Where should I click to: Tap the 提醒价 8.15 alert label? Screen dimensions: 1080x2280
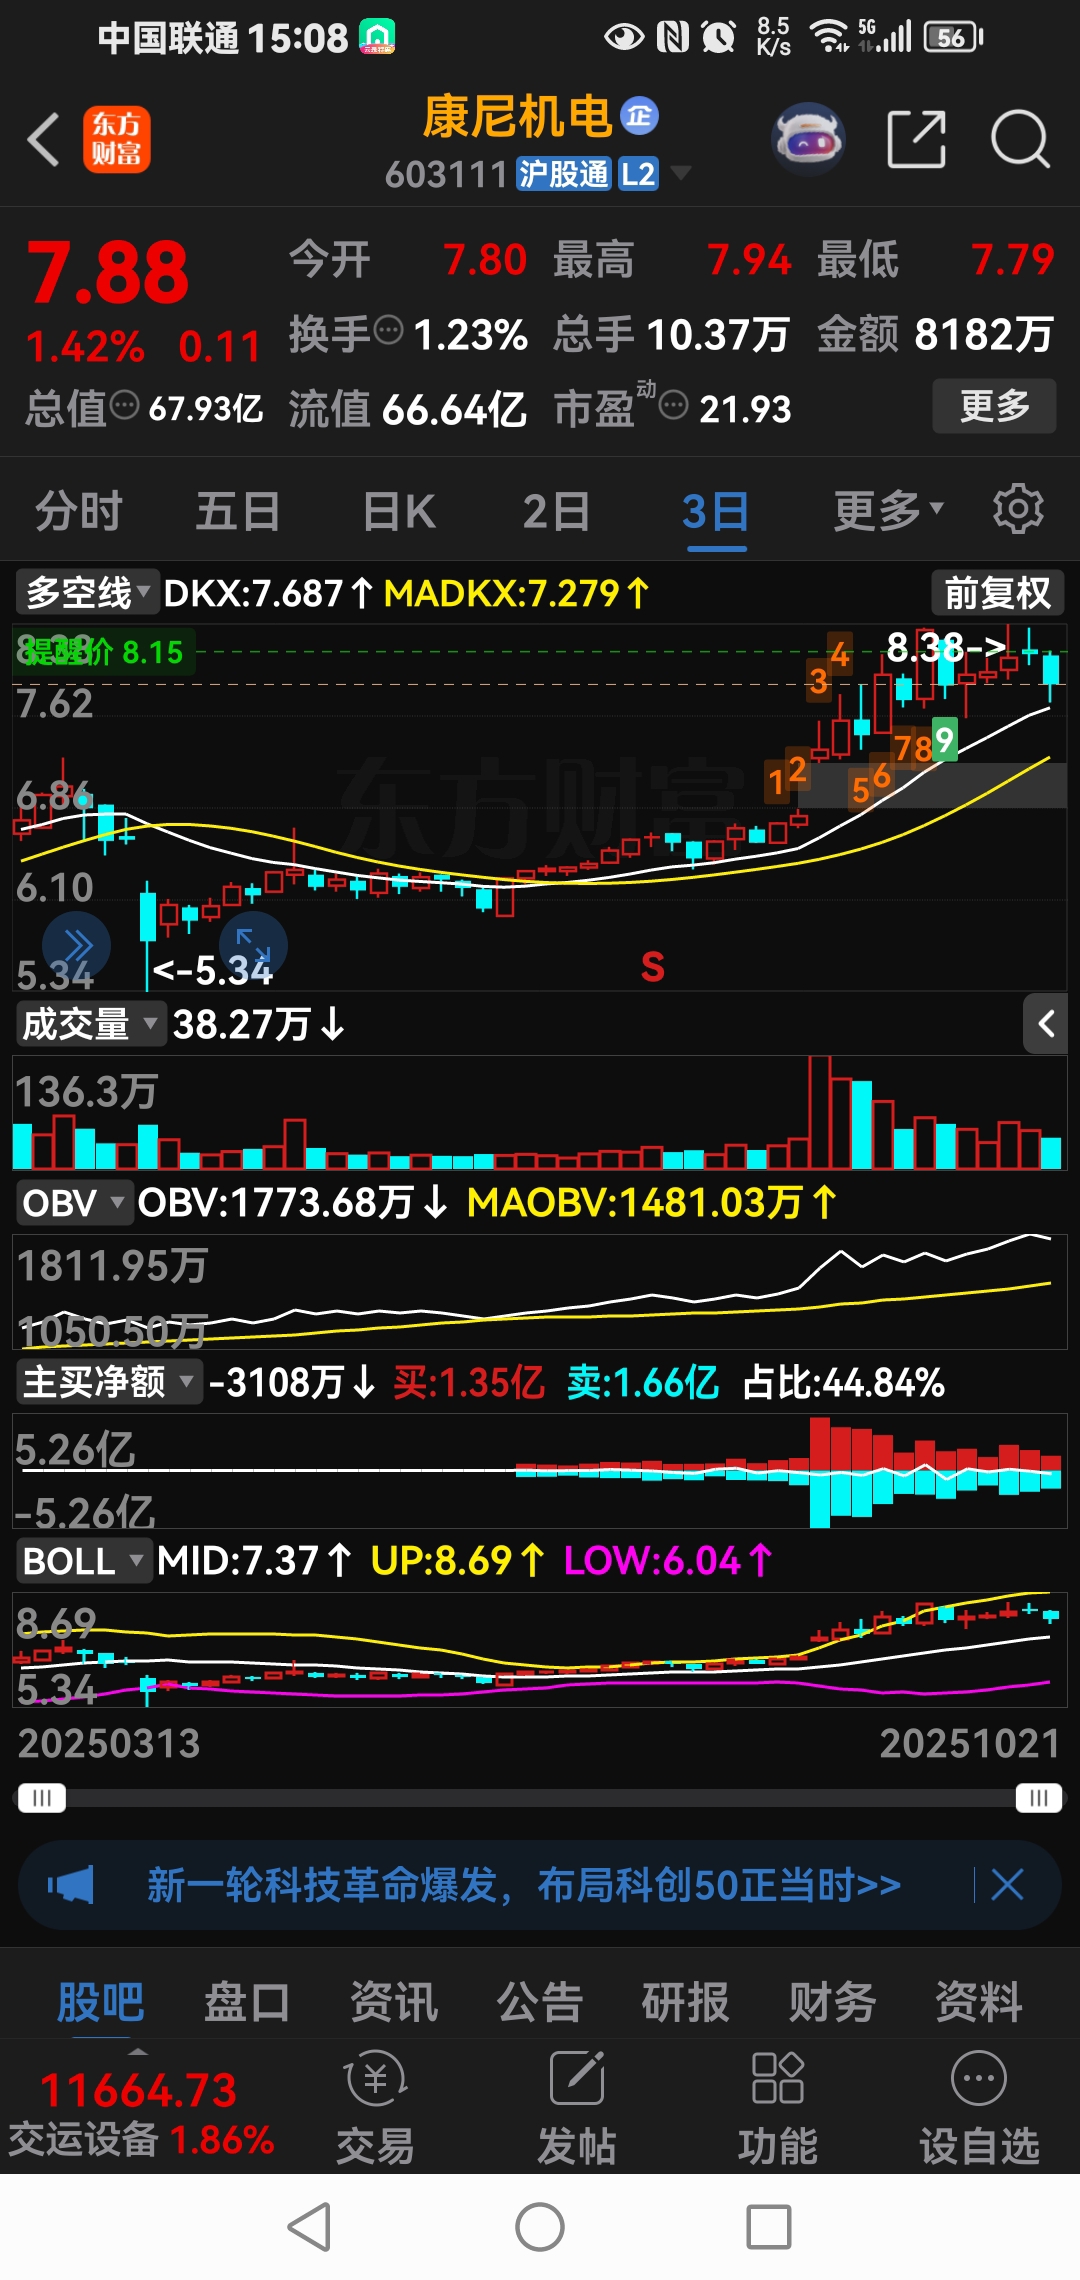pyautogui.click(x=102, y=652)
